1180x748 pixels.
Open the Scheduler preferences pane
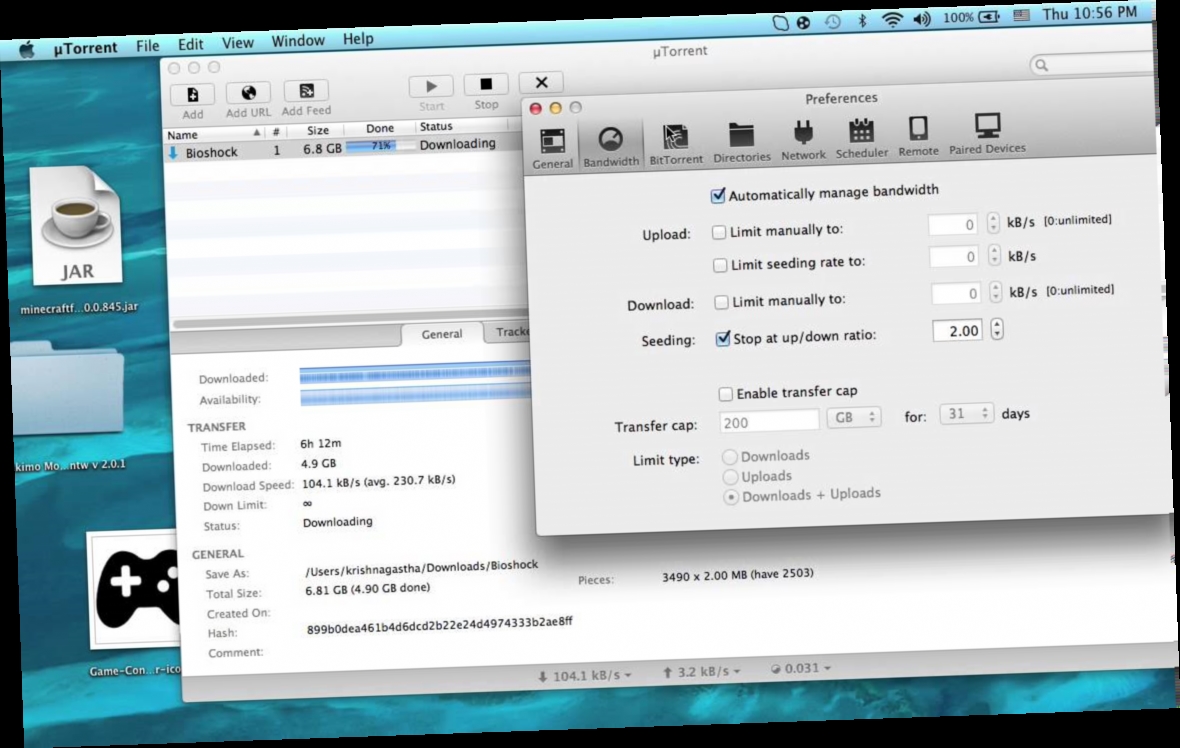[862, 140]
